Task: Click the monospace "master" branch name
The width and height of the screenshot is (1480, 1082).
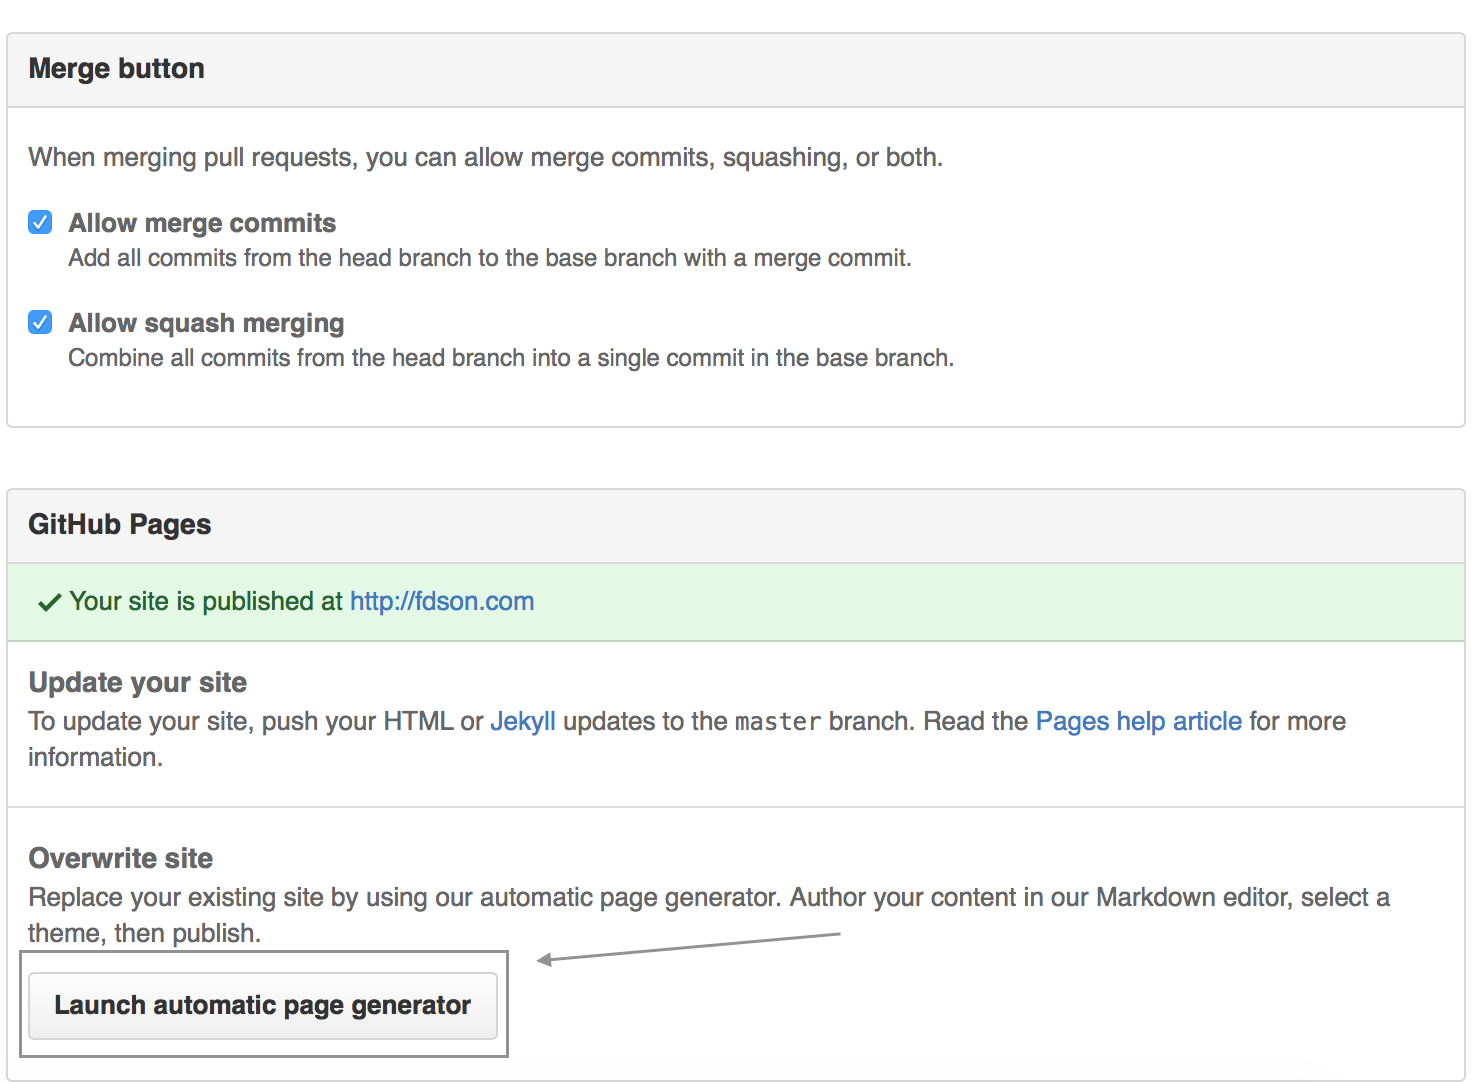Action: click(777, 722)
